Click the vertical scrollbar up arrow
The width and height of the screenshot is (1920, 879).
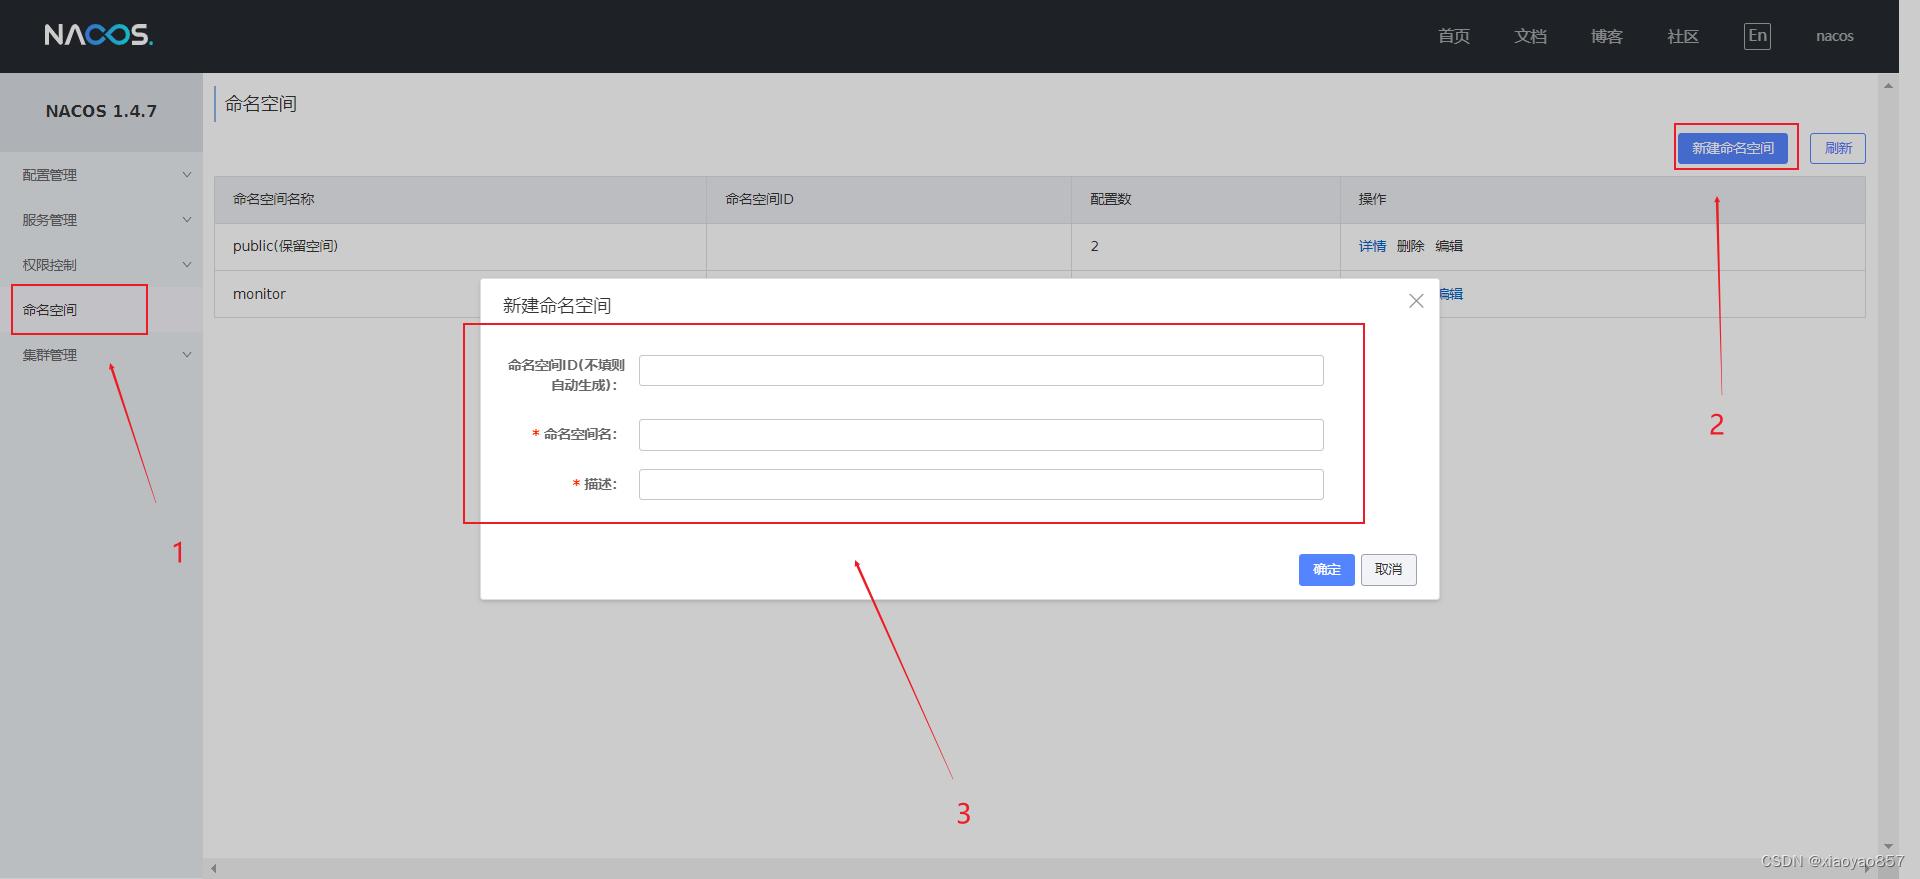(1888, 85)
